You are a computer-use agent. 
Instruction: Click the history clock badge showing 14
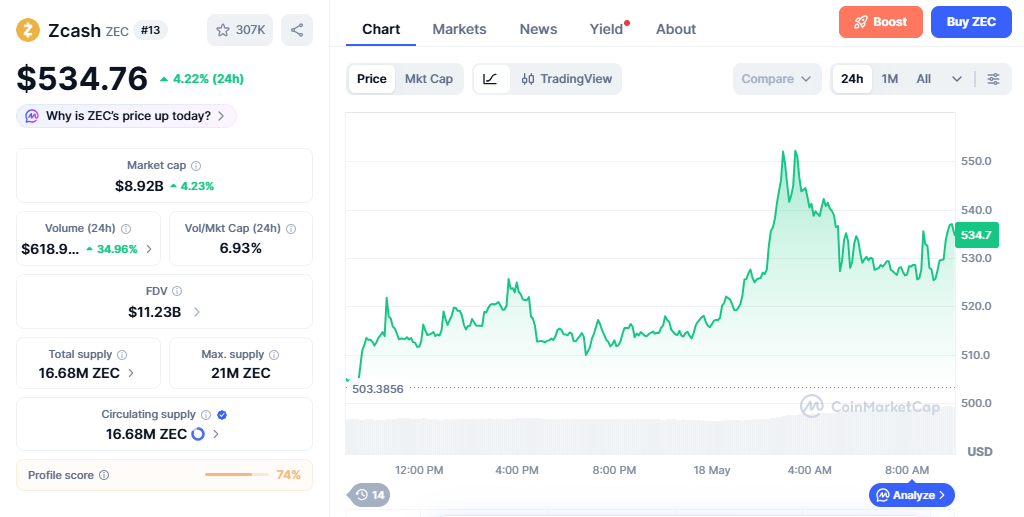point(370,495)
